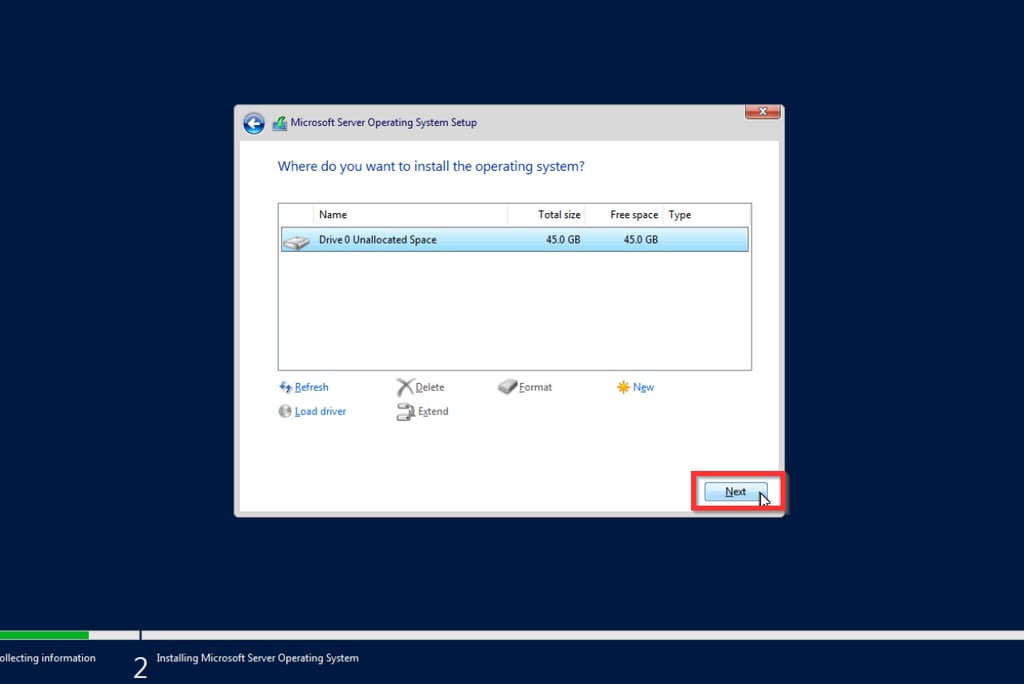Click the Load driver disc icon

tap(285, 411)
